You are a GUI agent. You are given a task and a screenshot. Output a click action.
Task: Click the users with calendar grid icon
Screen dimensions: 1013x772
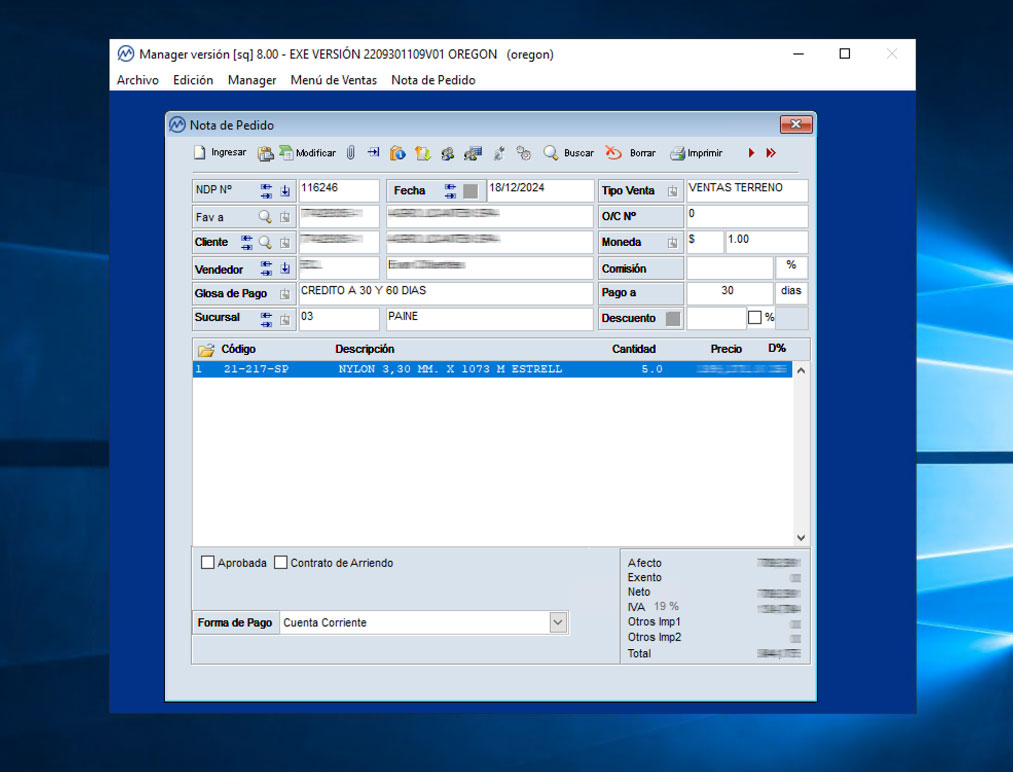click(473, 153)
